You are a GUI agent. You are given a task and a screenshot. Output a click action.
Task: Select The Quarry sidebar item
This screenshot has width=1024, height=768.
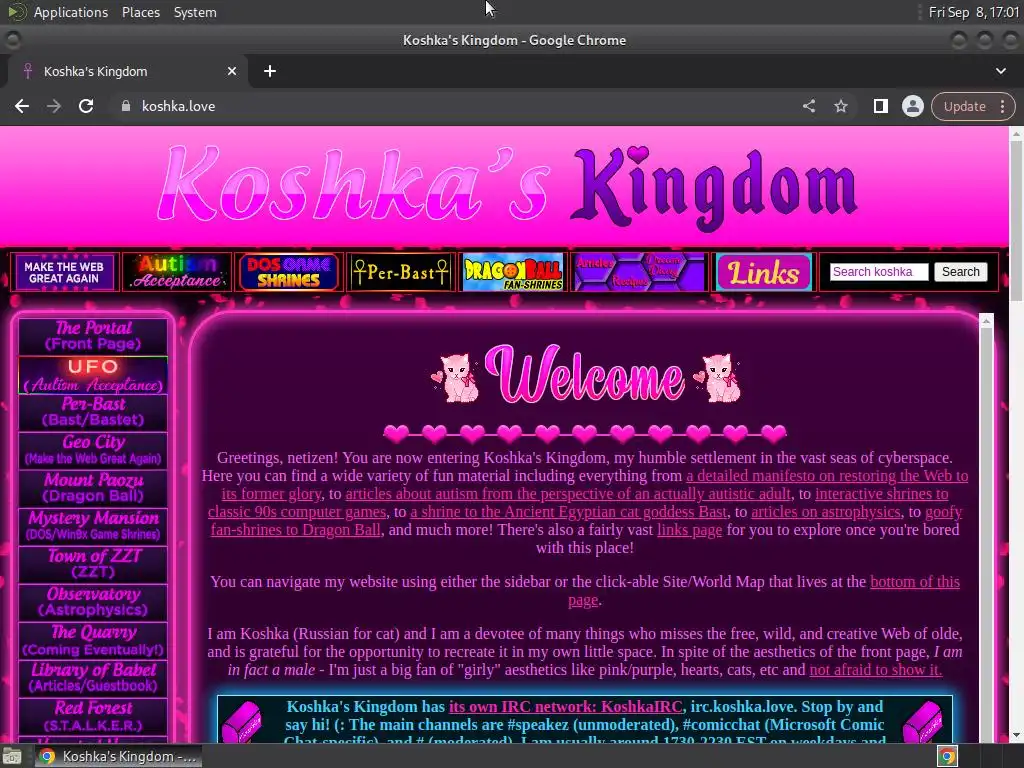click(93, 641)
